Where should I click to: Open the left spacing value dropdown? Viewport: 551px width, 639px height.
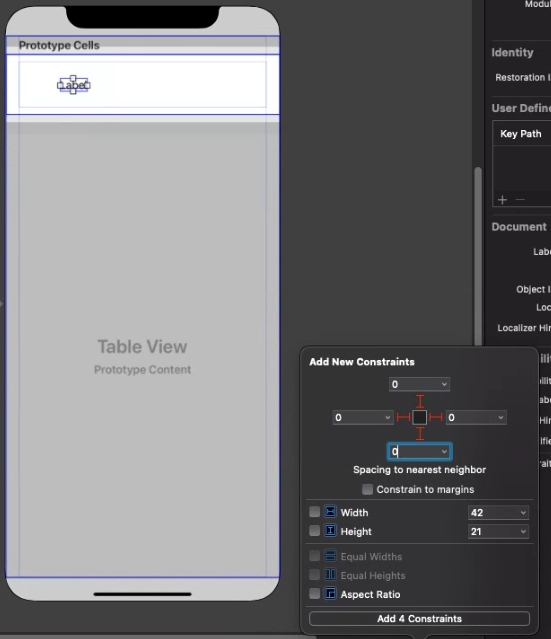[387, 418]
